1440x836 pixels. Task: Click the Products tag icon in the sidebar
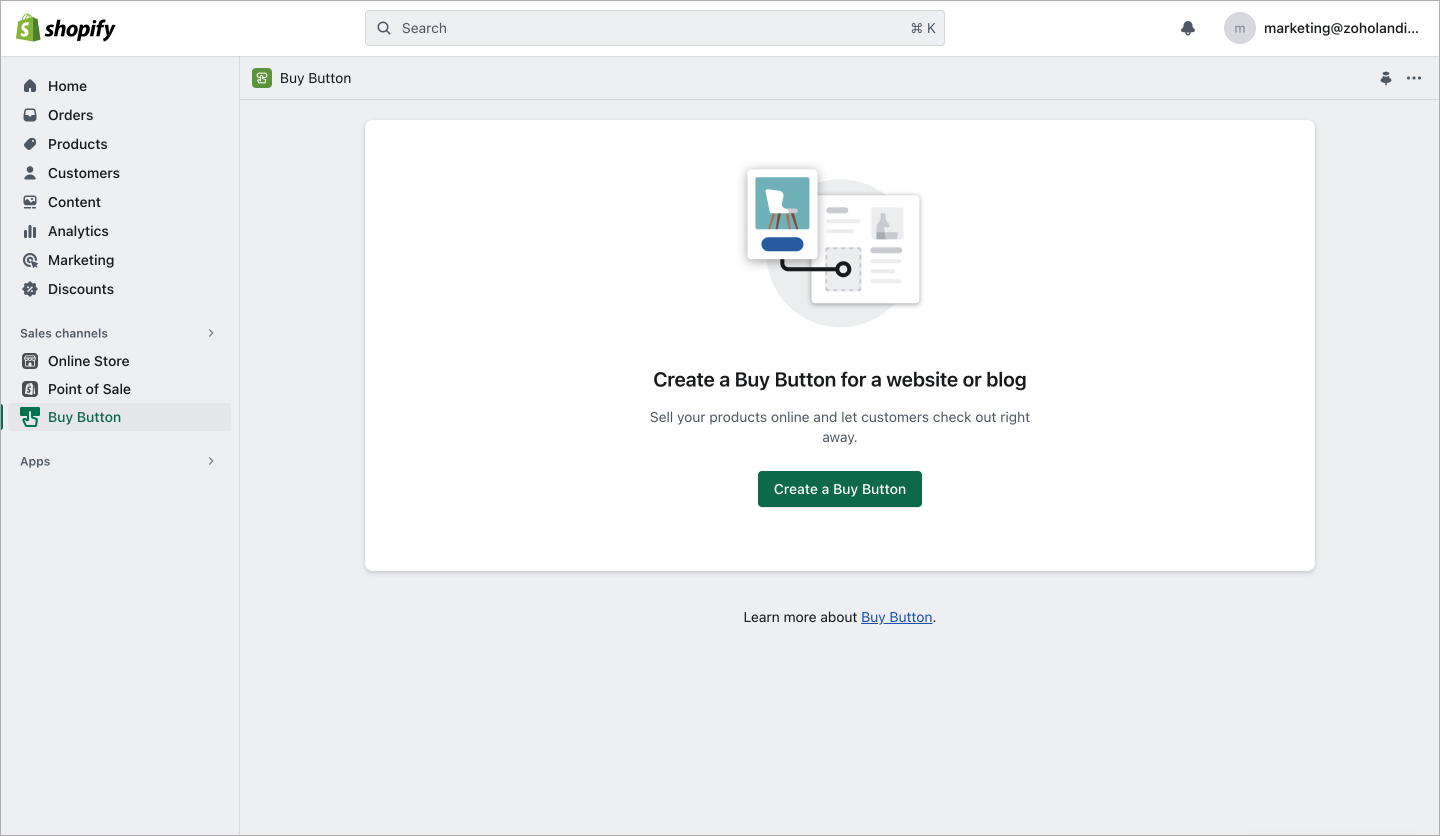(x=30, y=144)
